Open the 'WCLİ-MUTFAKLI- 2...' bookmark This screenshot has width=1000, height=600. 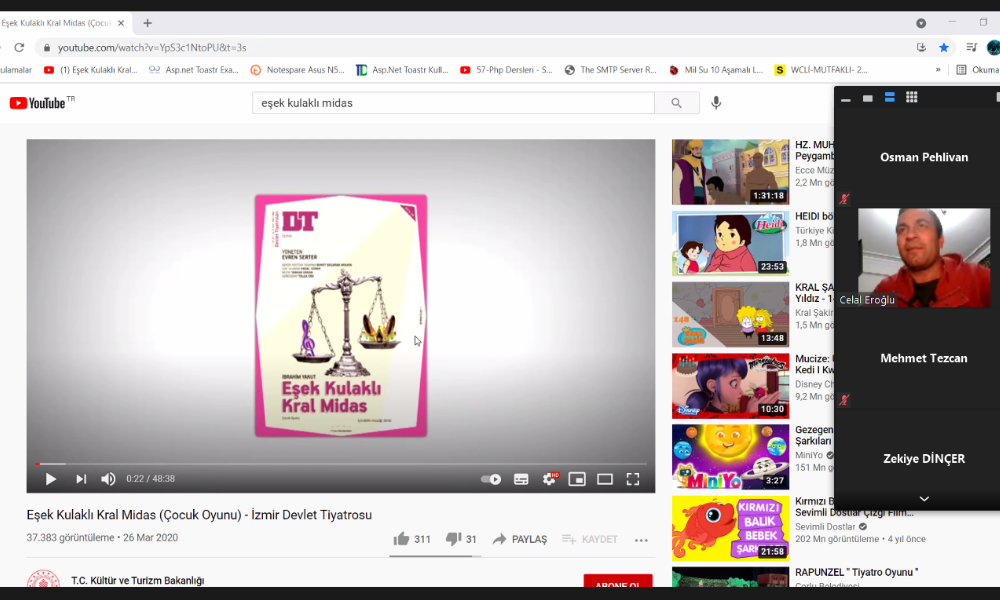(x=821, y=70)
